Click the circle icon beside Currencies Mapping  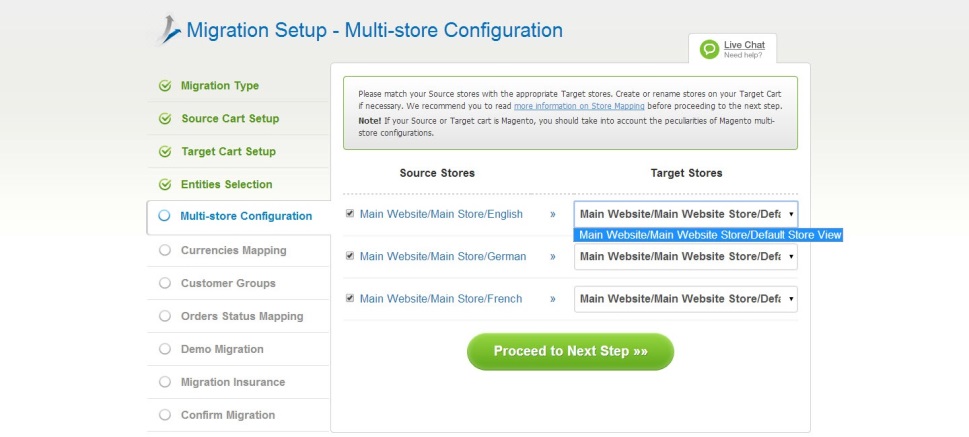coord(165,250)
